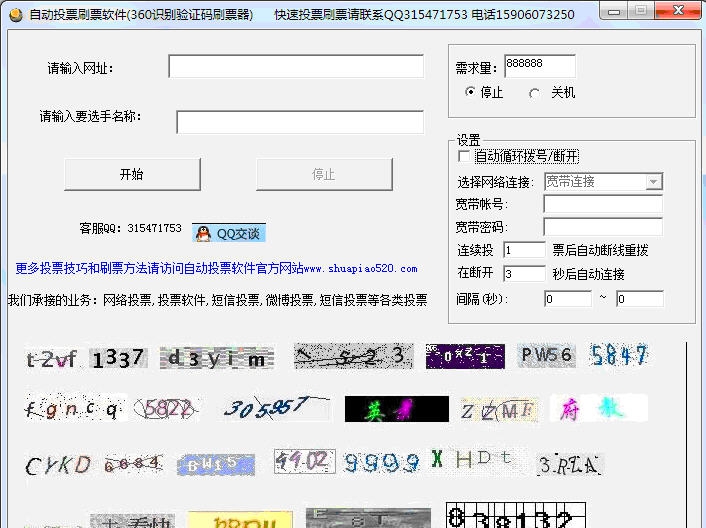This screenshot has height=528, width=706.
Task: Click the blue 5847 captcha sample
Action: click(x=619, y=355)
